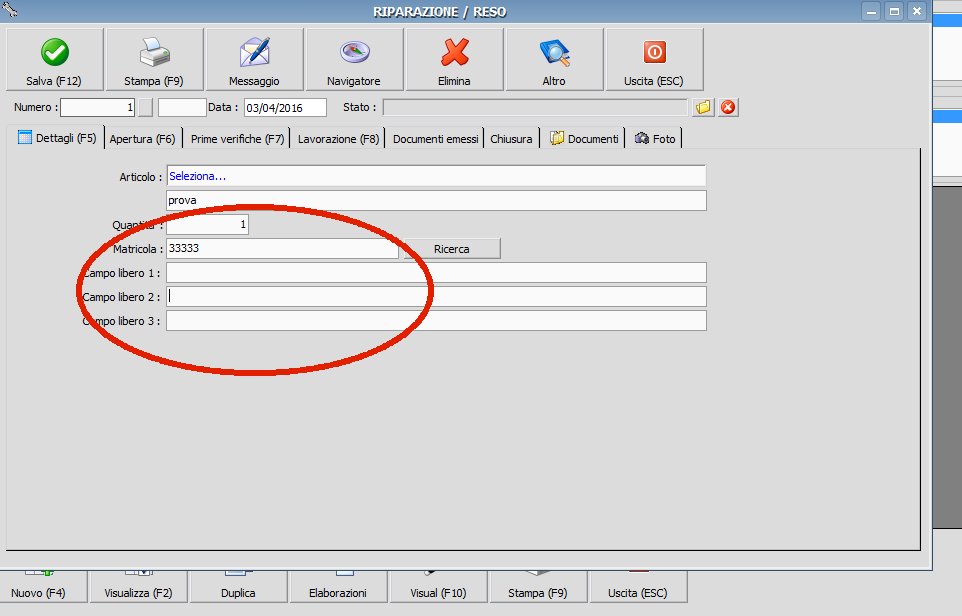Screen dimensions: 962x616
Task: Click the yellow folder icon next to Stato
Action: coord(703,107)
